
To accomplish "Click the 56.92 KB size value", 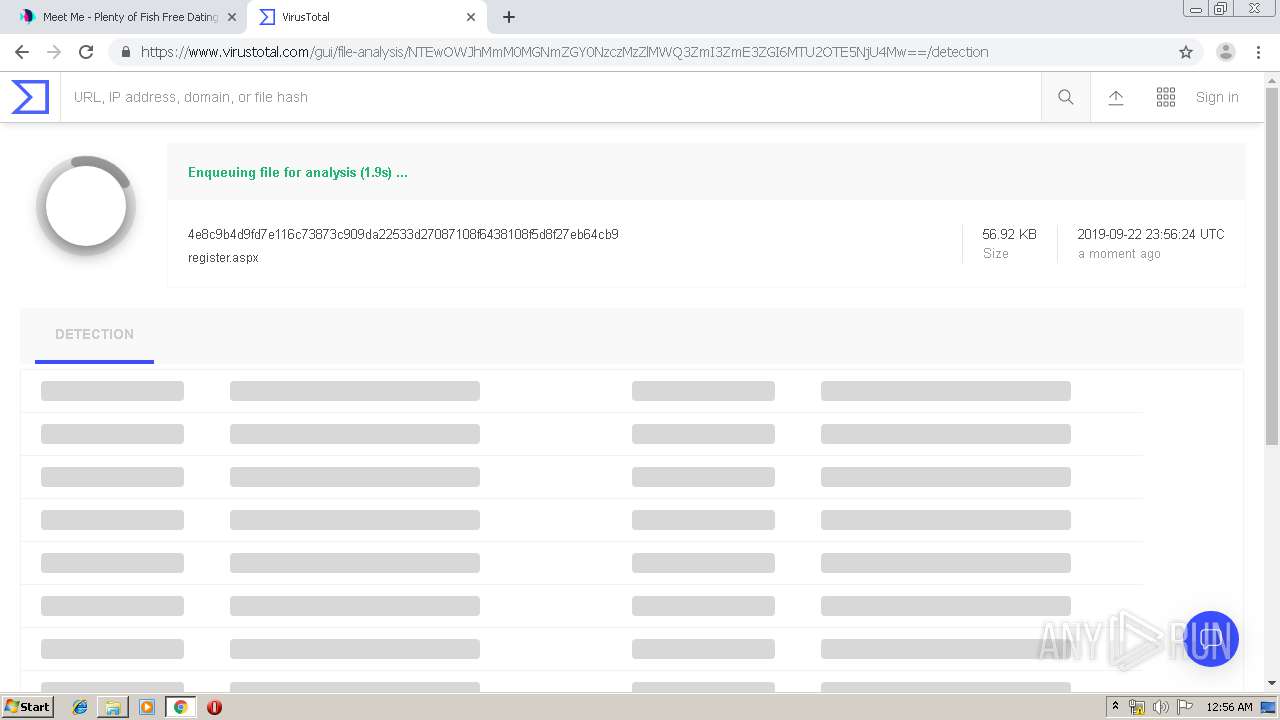I will [1009, 234].
